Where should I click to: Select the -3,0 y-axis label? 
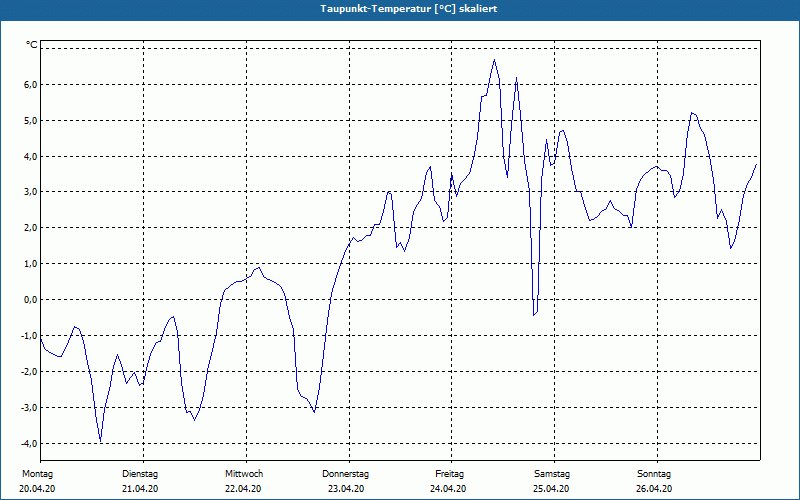point(30,408)
